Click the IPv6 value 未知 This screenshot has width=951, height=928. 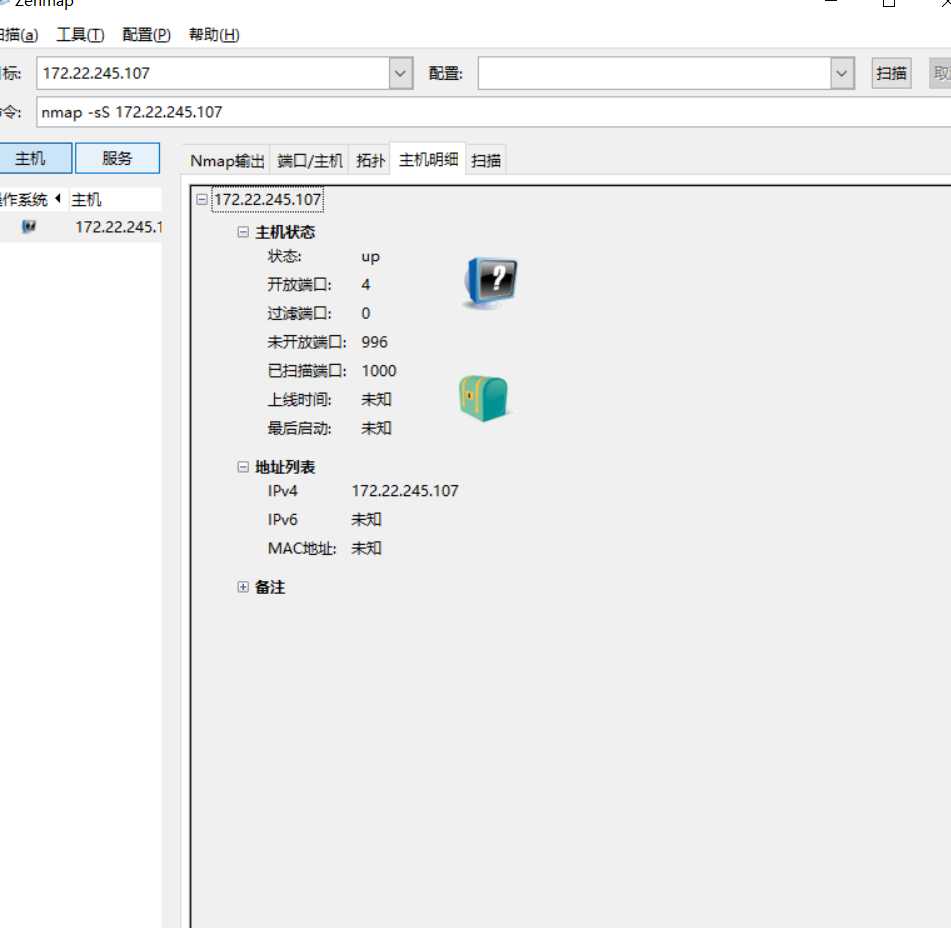pos(366,520)
